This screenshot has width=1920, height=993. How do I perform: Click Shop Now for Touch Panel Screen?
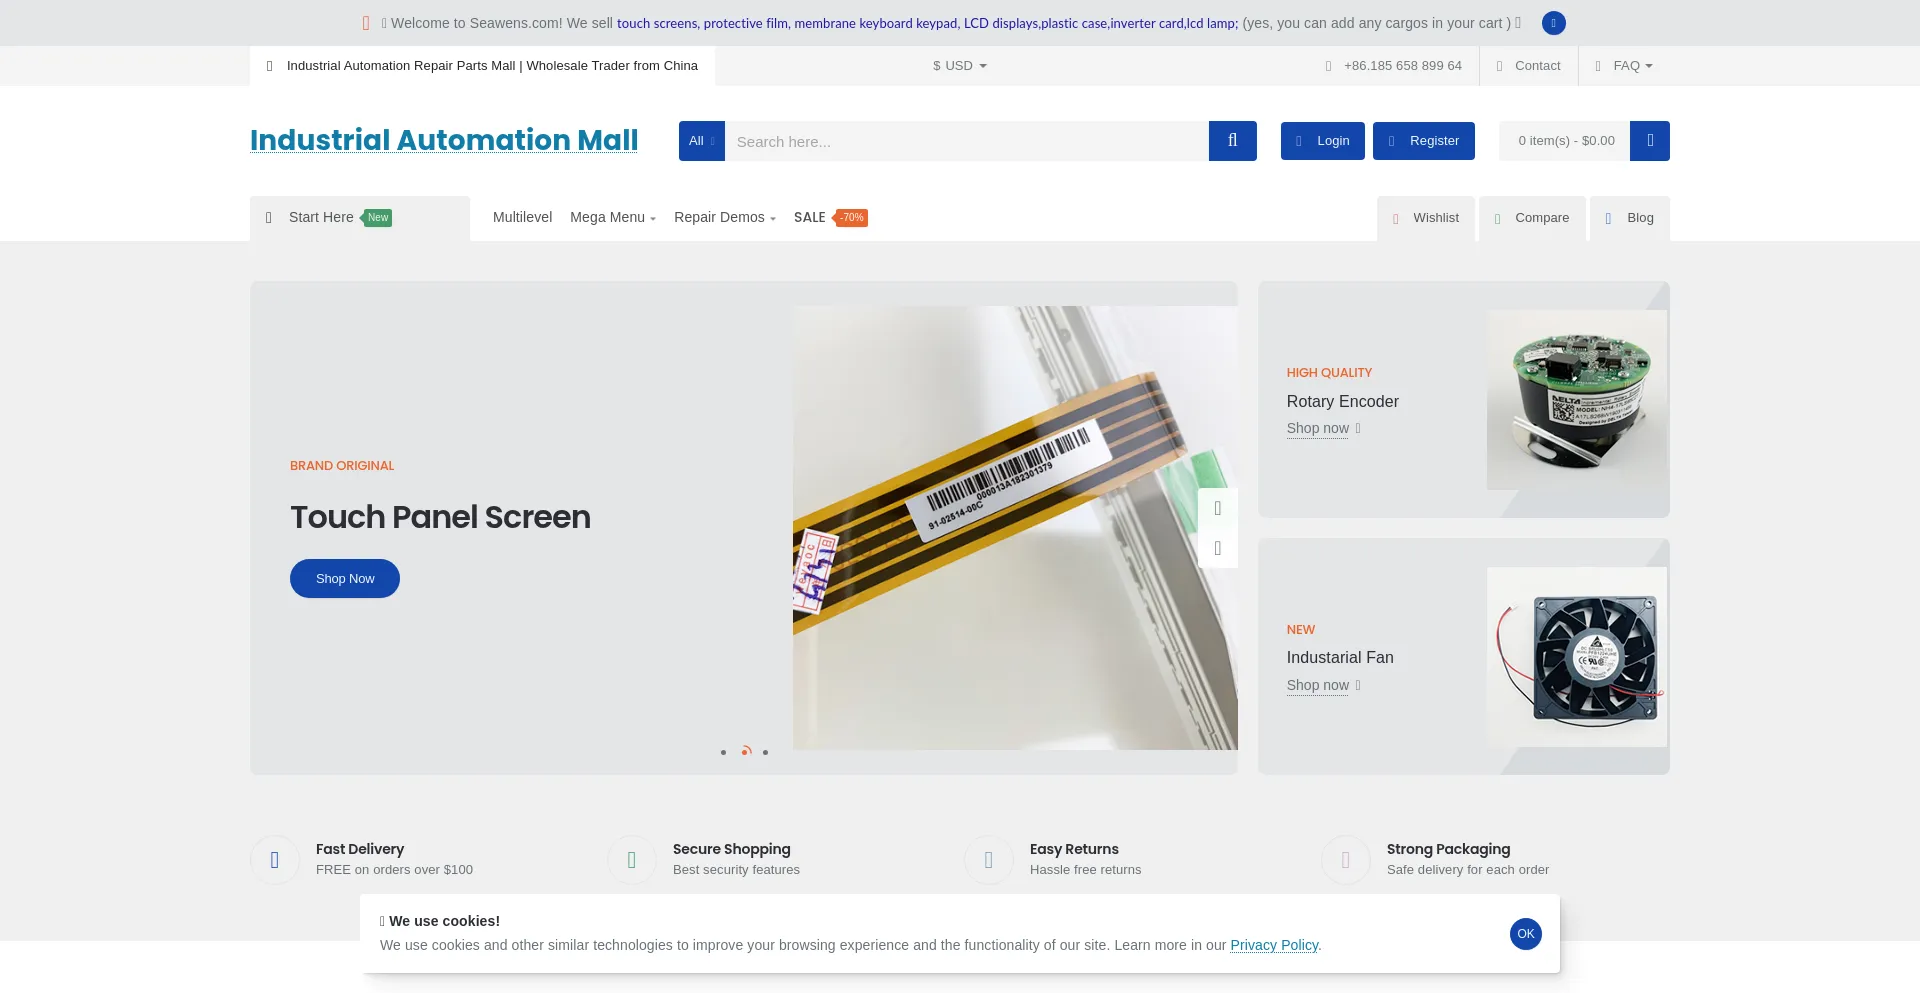[x=345, y=579]
